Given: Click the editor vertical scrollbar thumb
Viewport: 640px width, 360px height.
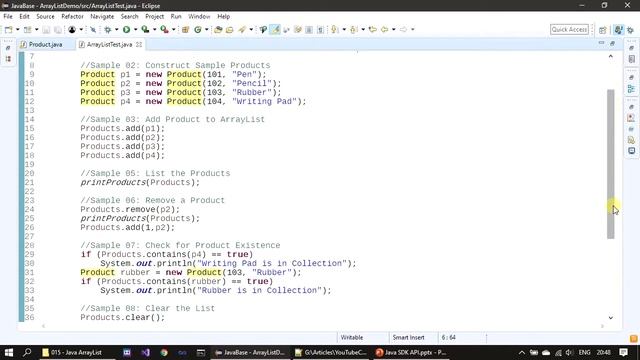Looking at the screenshot, I should [x=611, y=164].
